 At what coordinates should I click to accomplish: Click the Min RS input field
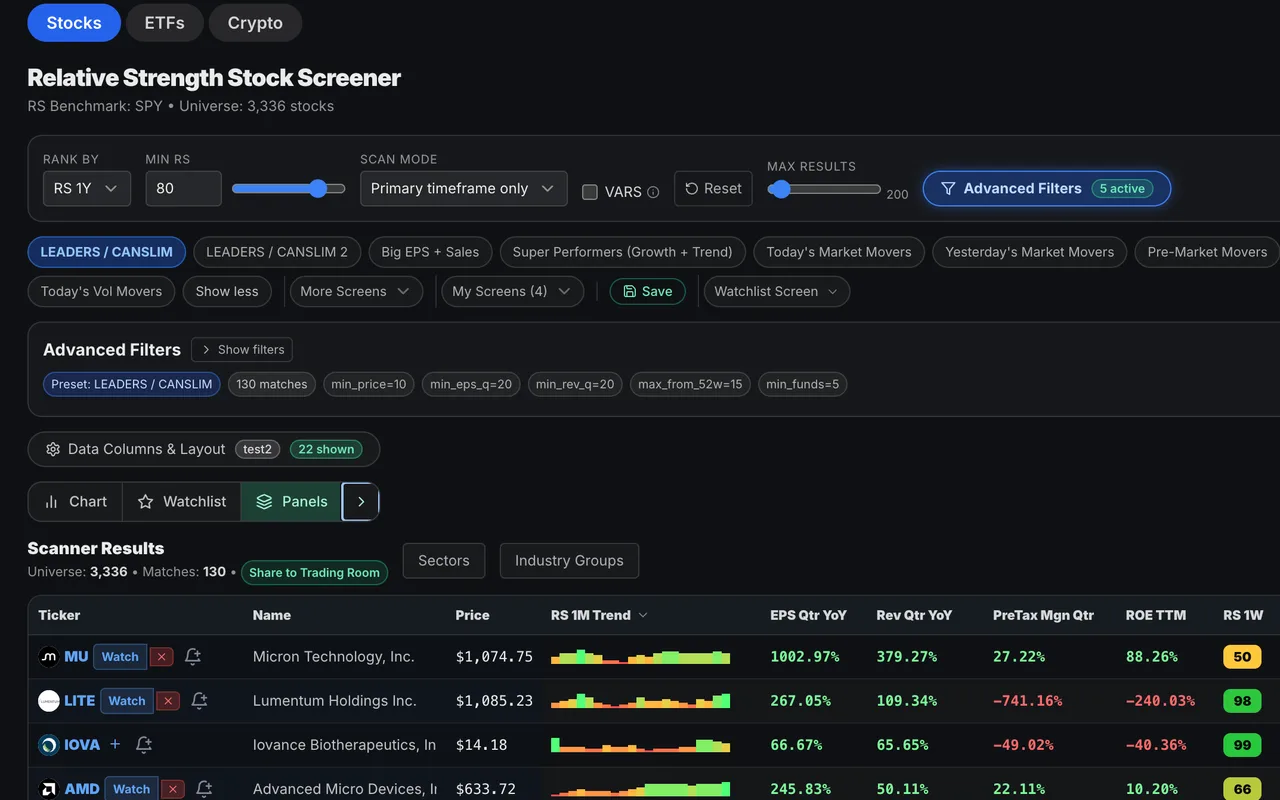[183, 188]
